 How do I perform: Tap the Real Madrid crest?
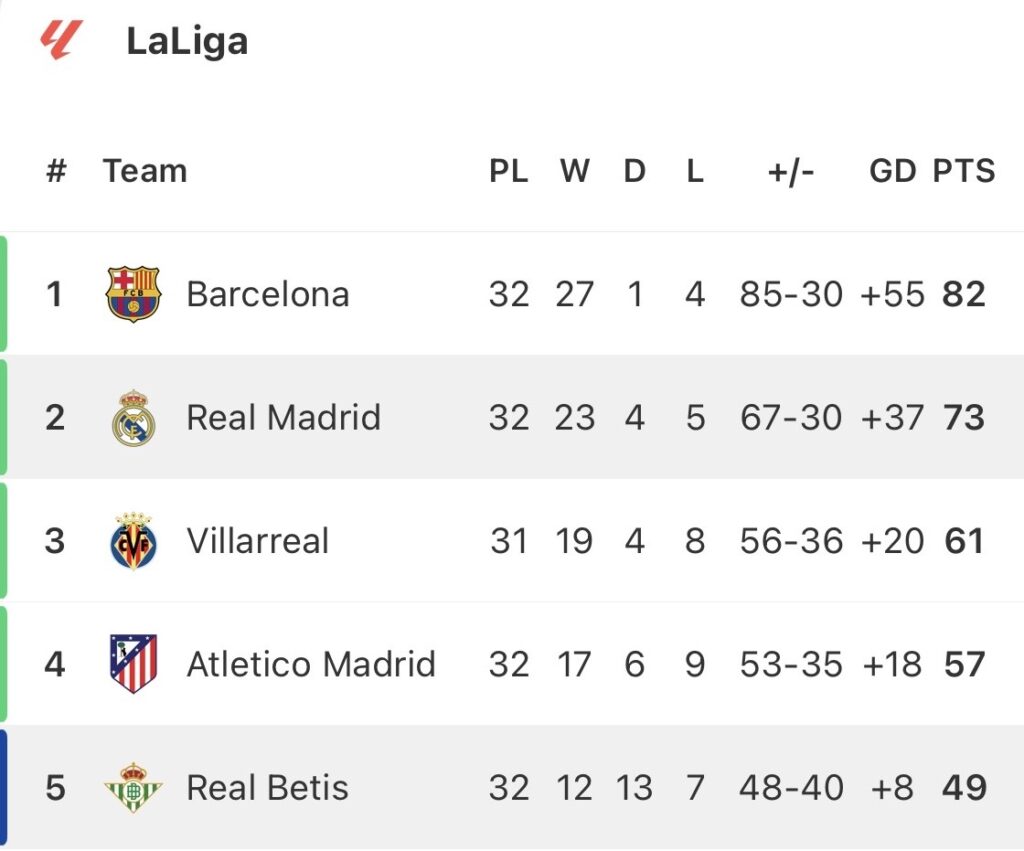[x=133, y=417]
